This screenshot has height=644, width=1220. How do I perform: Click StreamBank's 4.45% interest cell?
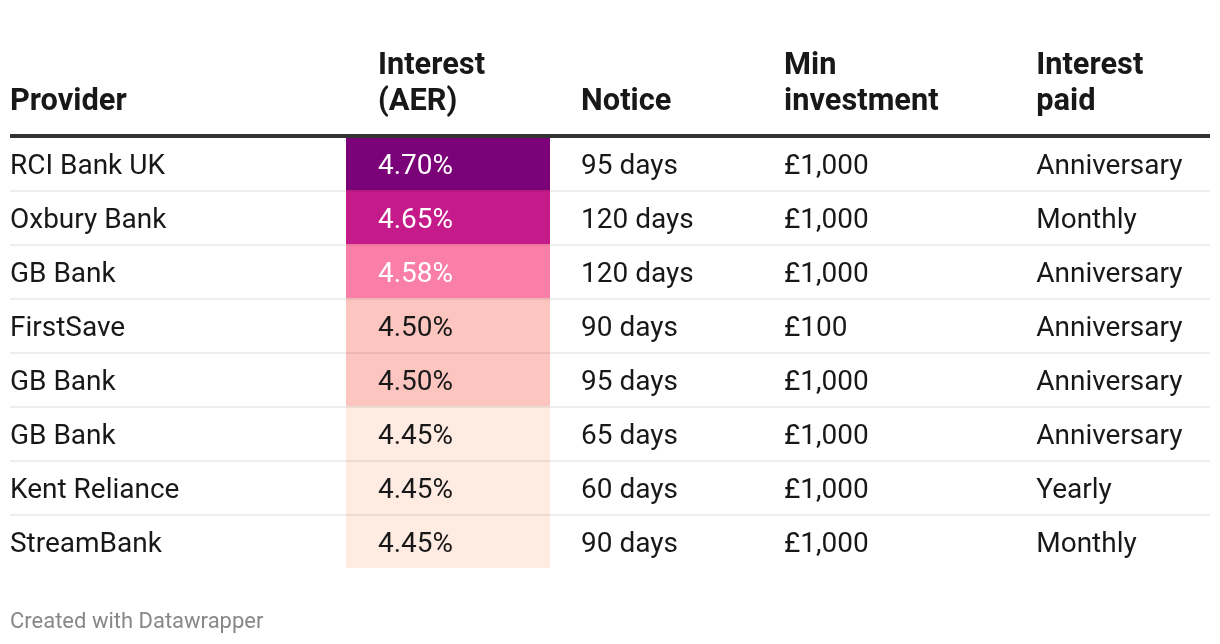[x=447, y=543]
